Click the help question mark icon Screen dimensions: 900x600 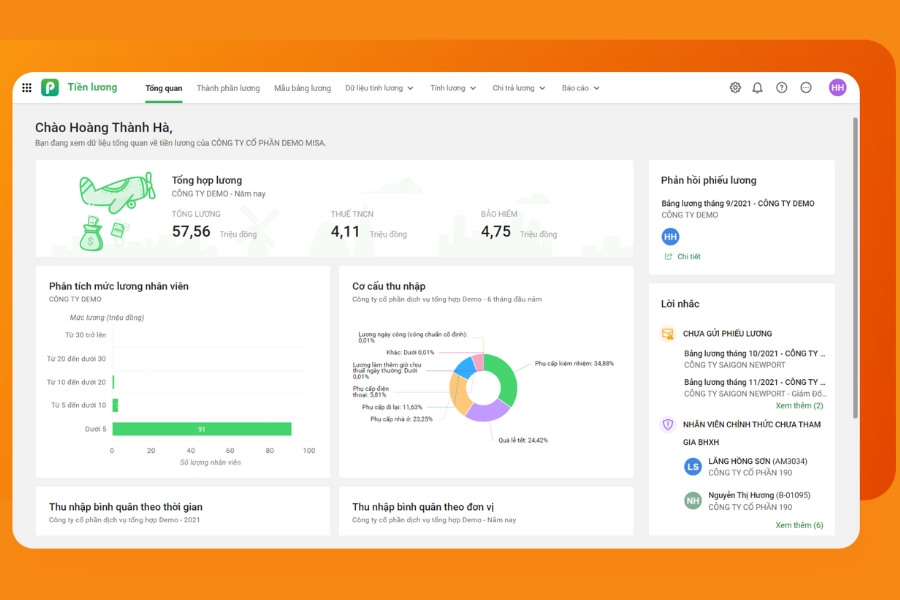coord(782,88)
